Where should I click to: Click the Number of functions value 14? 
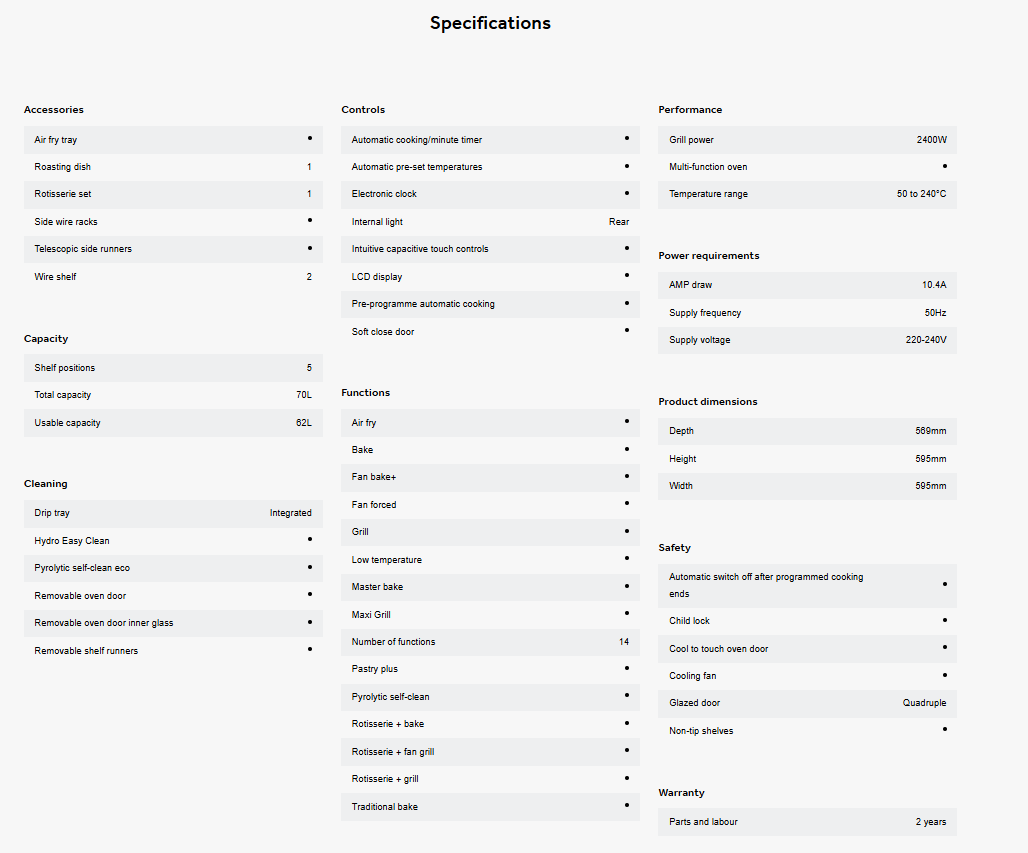624,642
